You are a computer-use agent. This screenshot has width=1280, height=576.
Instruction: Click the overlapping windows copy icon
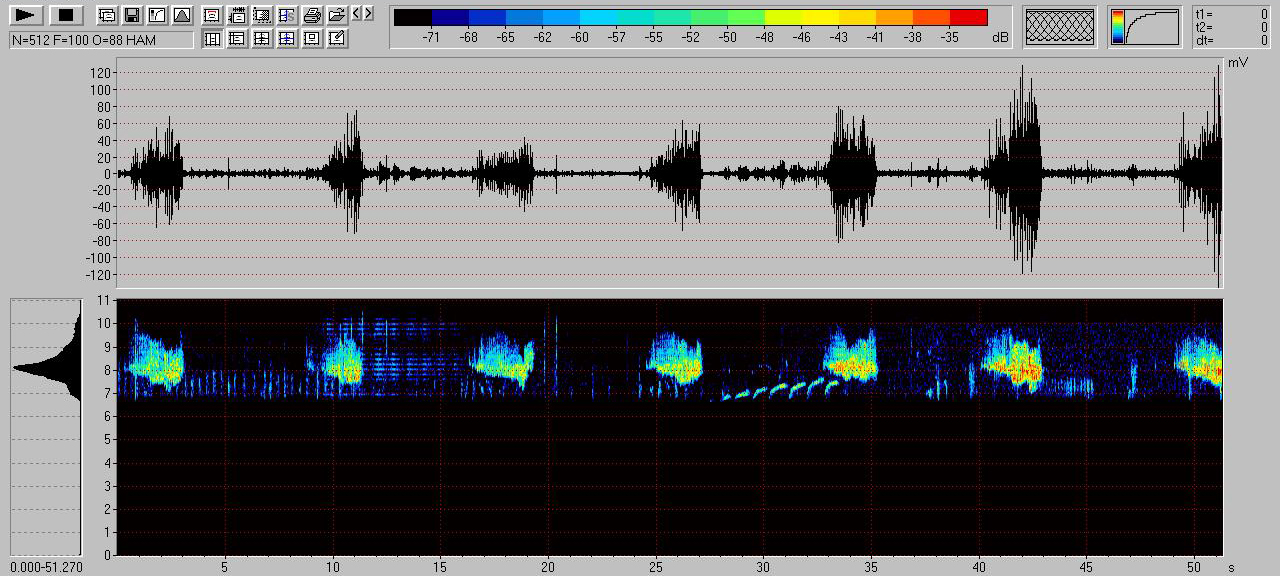106,15
